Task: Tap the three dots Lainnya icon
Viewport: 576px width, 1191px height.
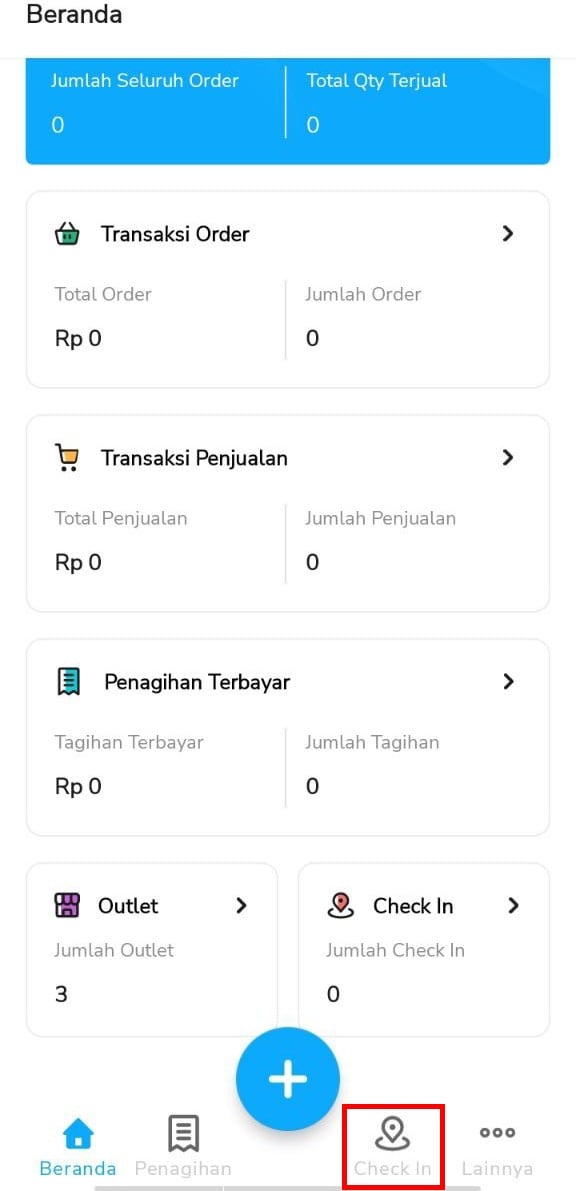Action: (x=498, y=1133)
